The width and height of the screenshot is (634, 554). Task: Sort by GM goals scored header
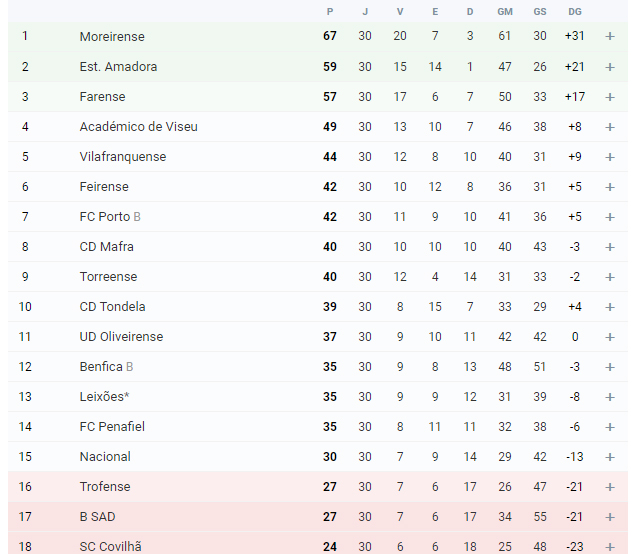(x=505, y=12)
